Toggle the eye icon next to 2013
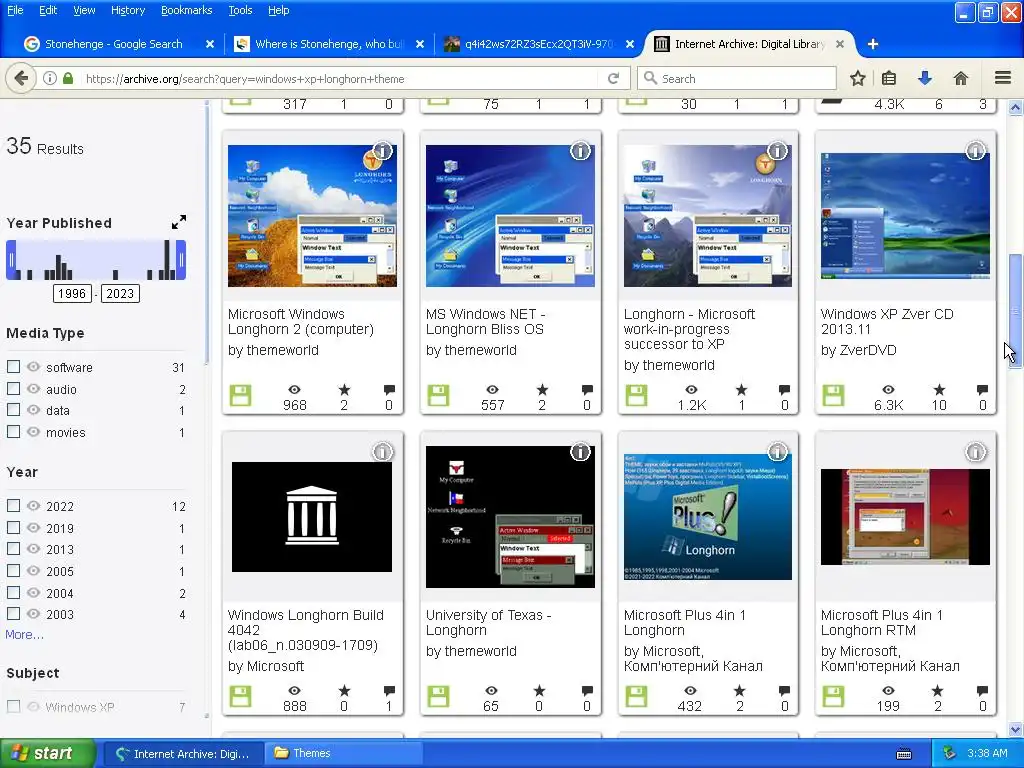The image size is (1024, 768). pyautogui.click(x=33, y=549)
